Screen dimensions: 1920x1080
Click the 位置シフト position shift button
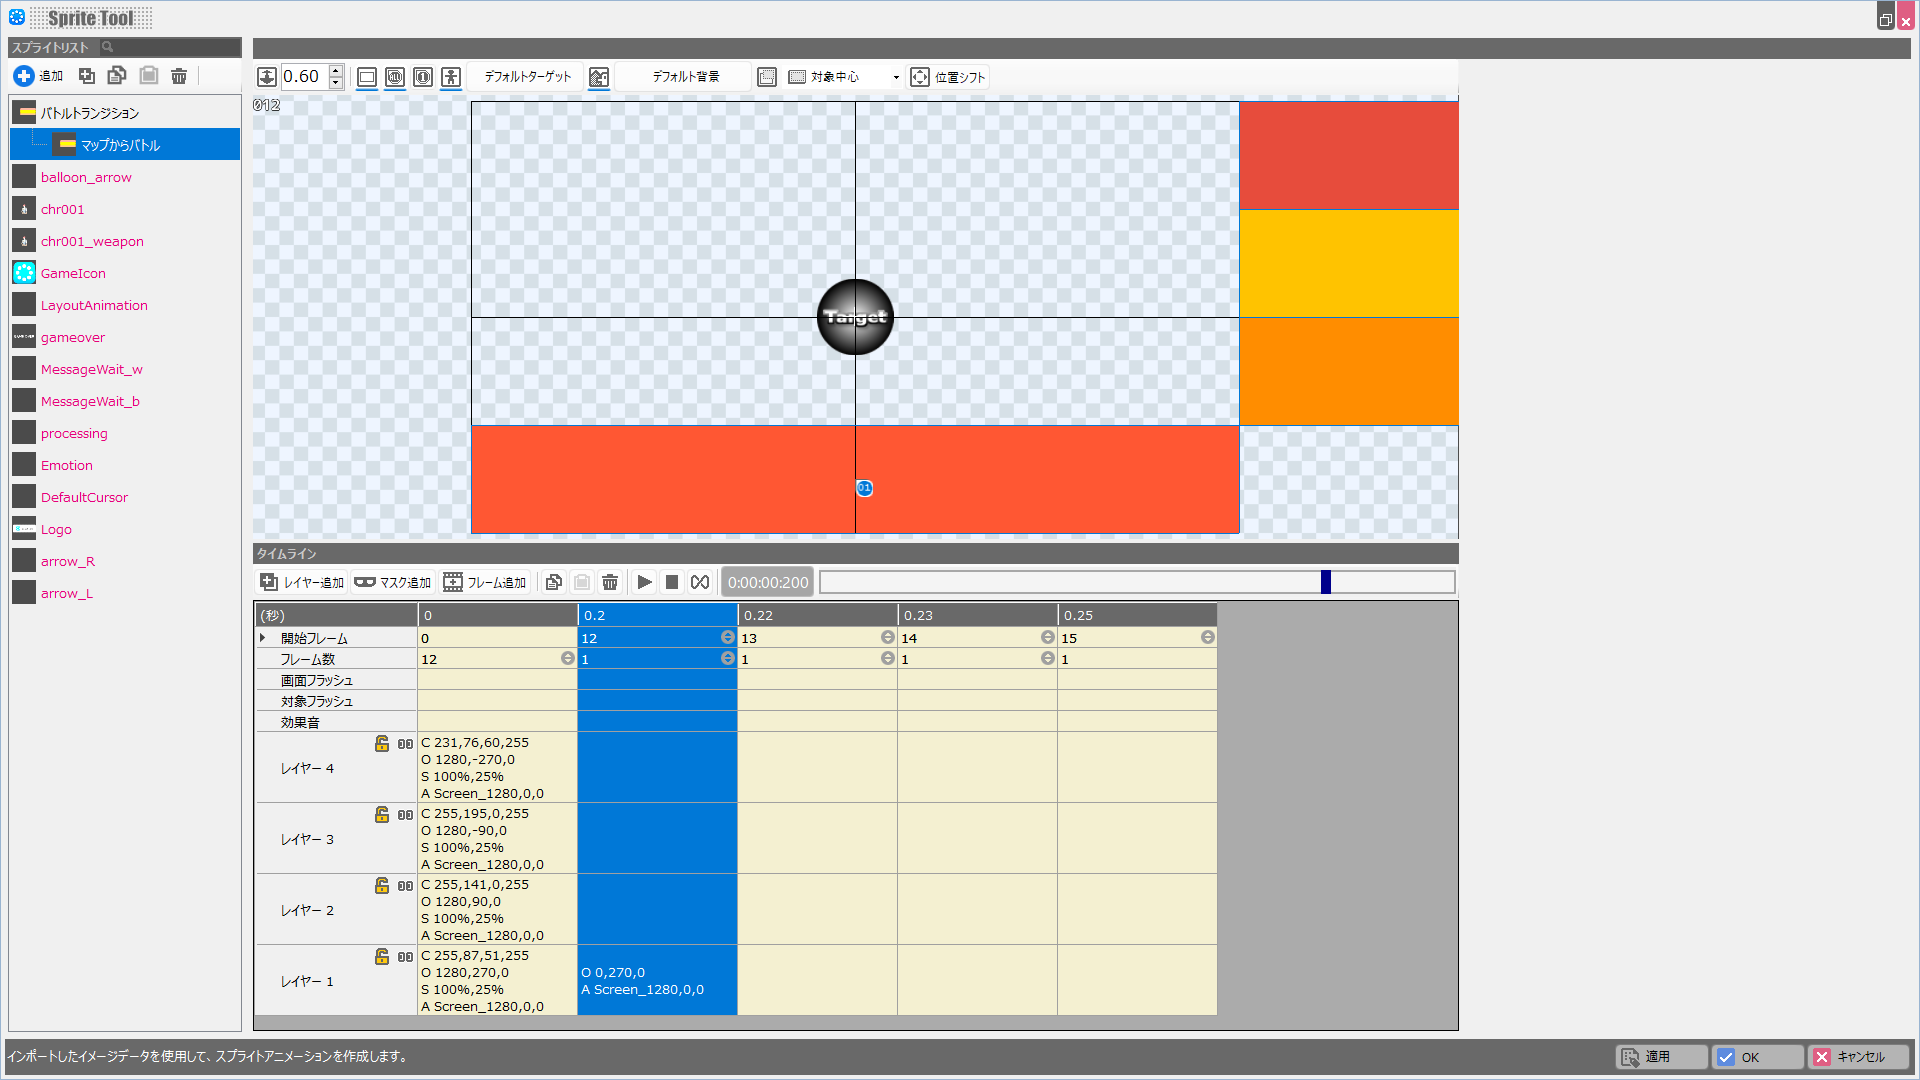(948, 77)
